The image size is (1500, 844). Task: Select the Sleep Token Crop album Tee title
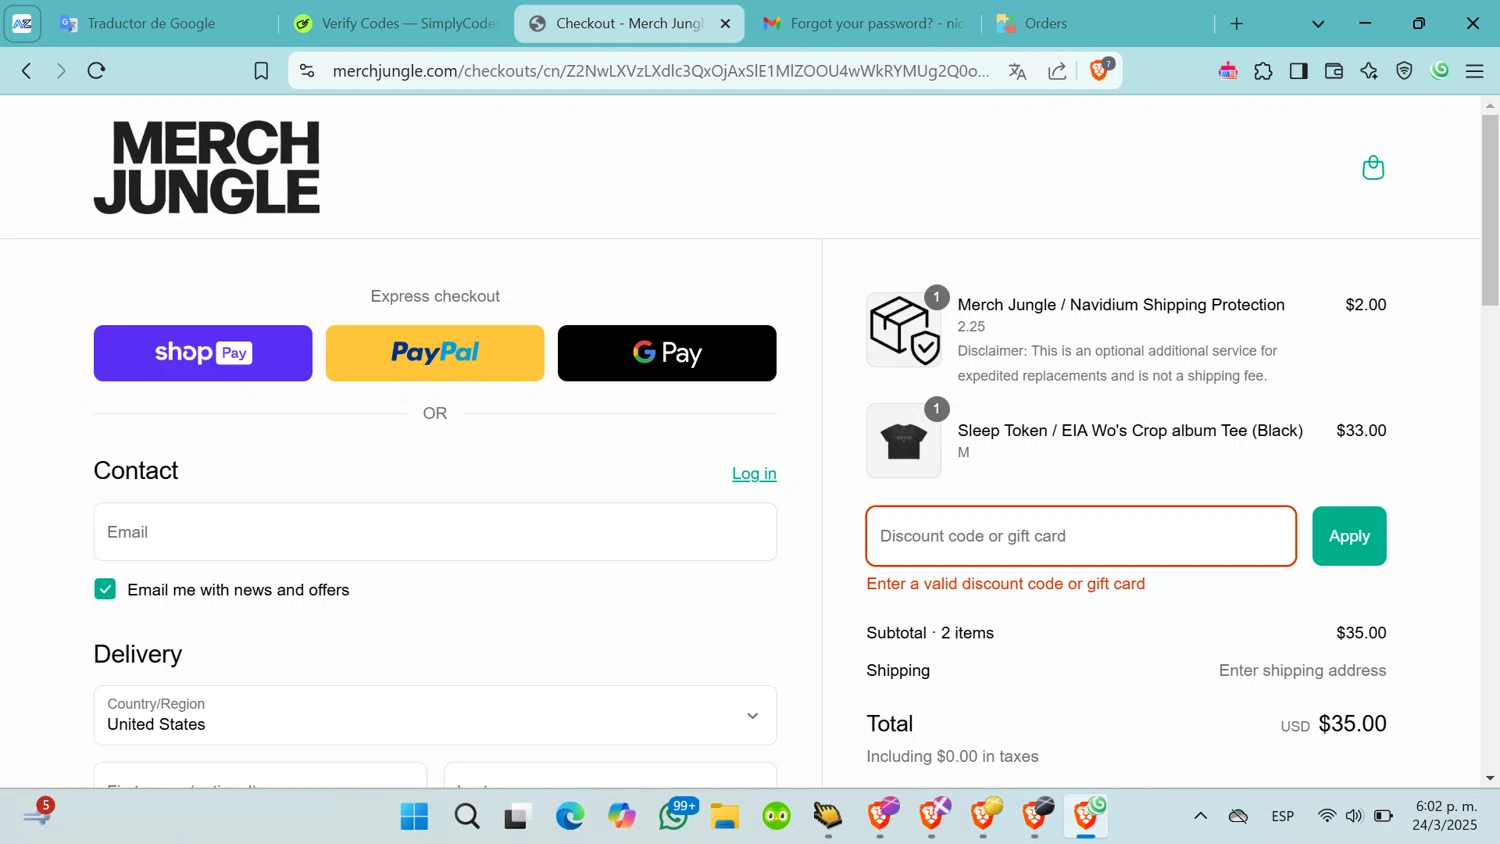pyautogui.click(x=1130, y=430)
